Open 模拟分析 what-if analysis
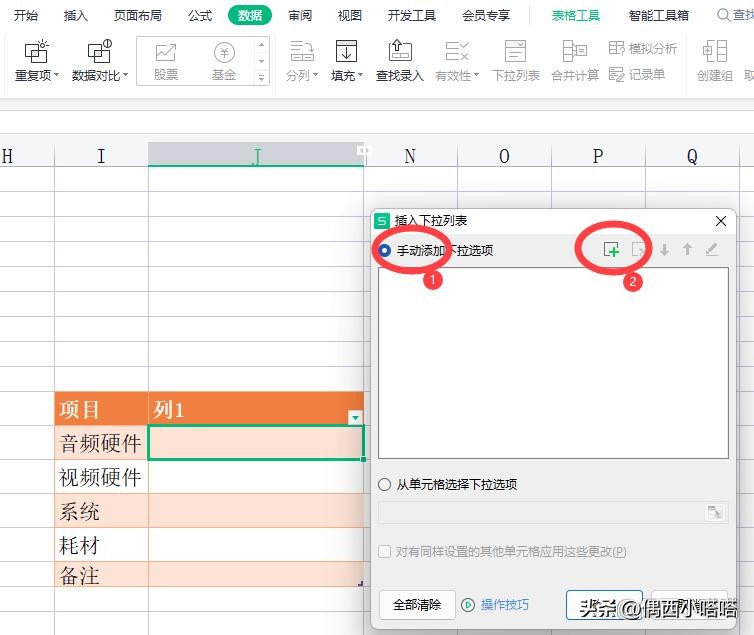Viewport: 754px width, 635px height. coord(642,48)
